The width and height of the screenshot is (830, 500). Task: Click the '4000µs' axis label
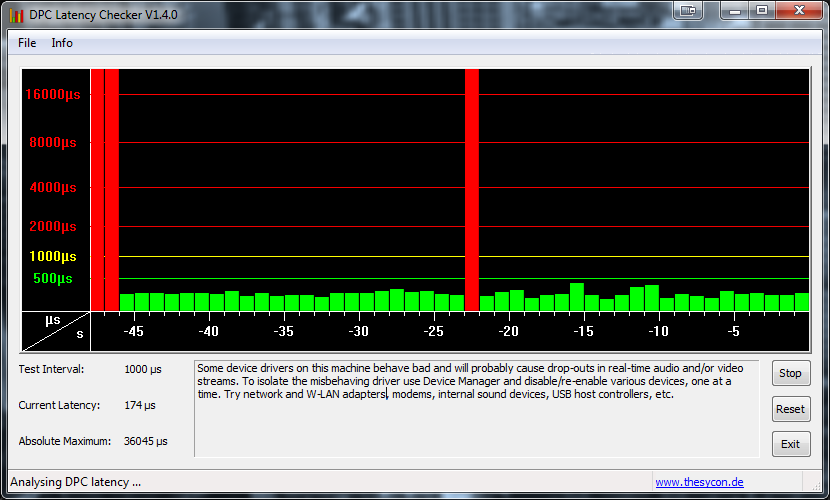click(53, 187)
